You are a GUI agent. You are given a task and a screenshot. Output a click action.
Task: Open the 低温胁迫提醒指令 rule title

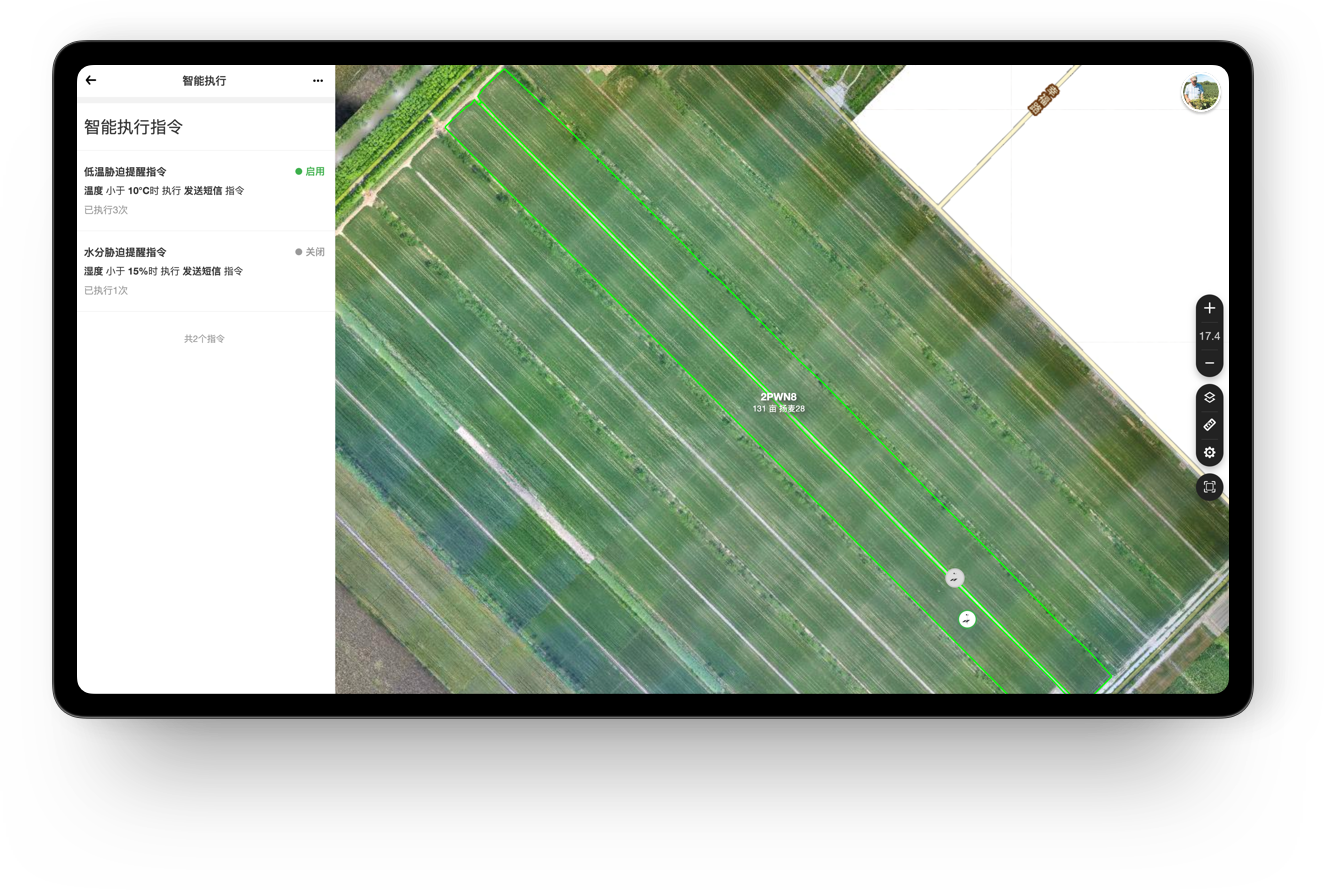pos(125,172)
